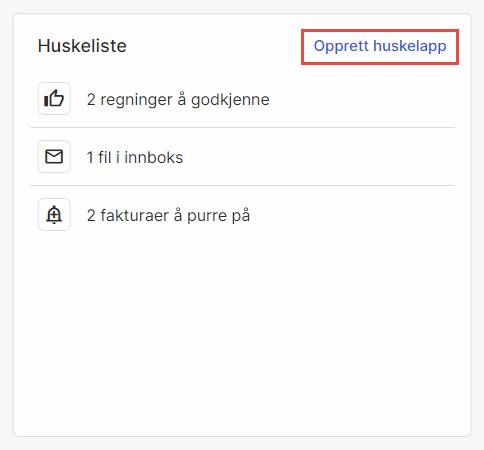Viewport: 484px width, 450px height.
Task: Click the word 'fakturaer' in the list
Action: tap(134, 215)
